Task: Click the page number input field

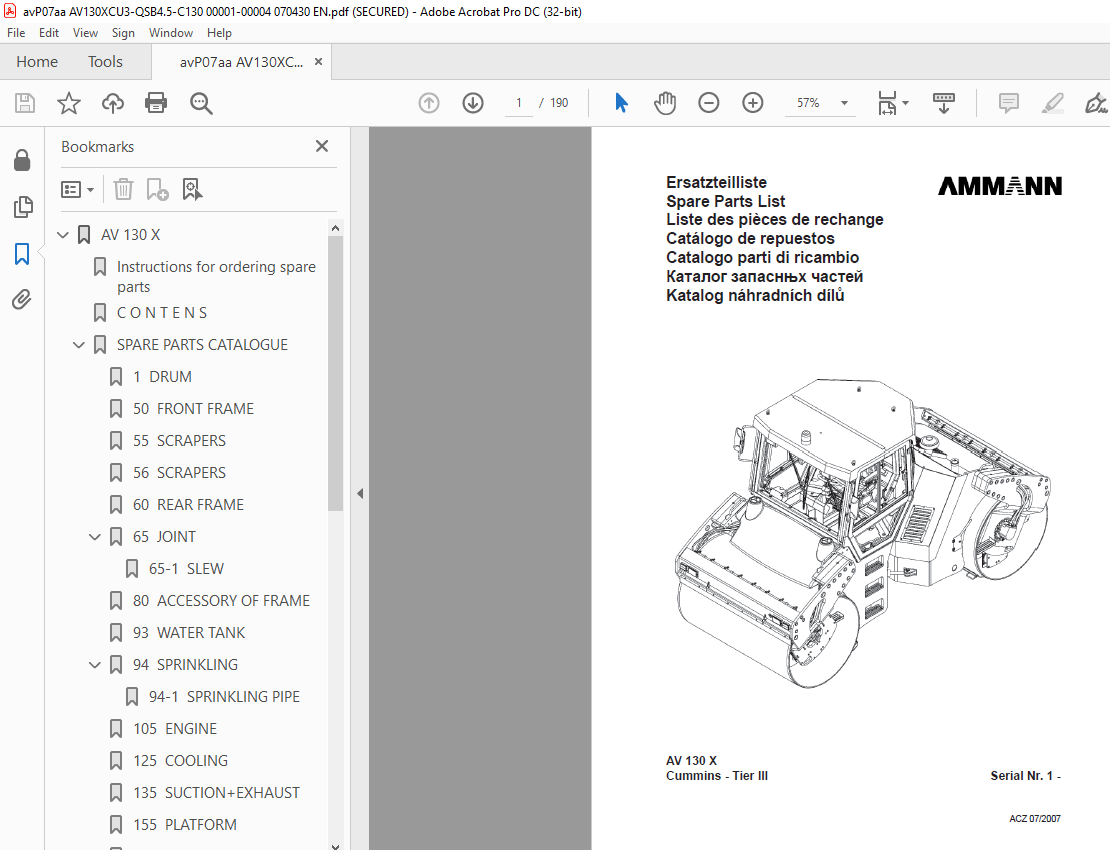Action: point(519,103)
